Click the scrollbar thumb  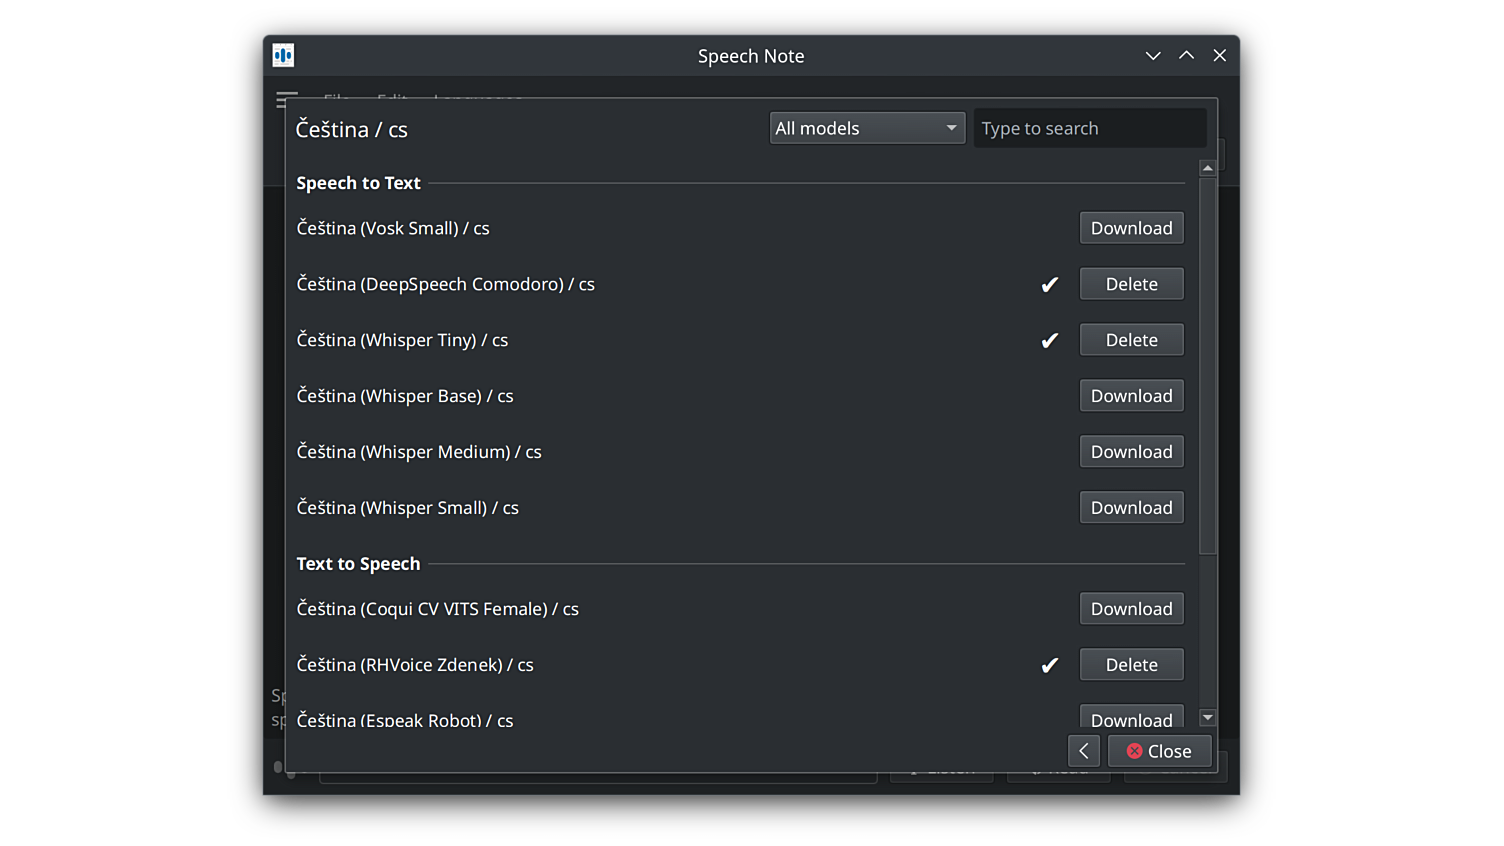1207,360
